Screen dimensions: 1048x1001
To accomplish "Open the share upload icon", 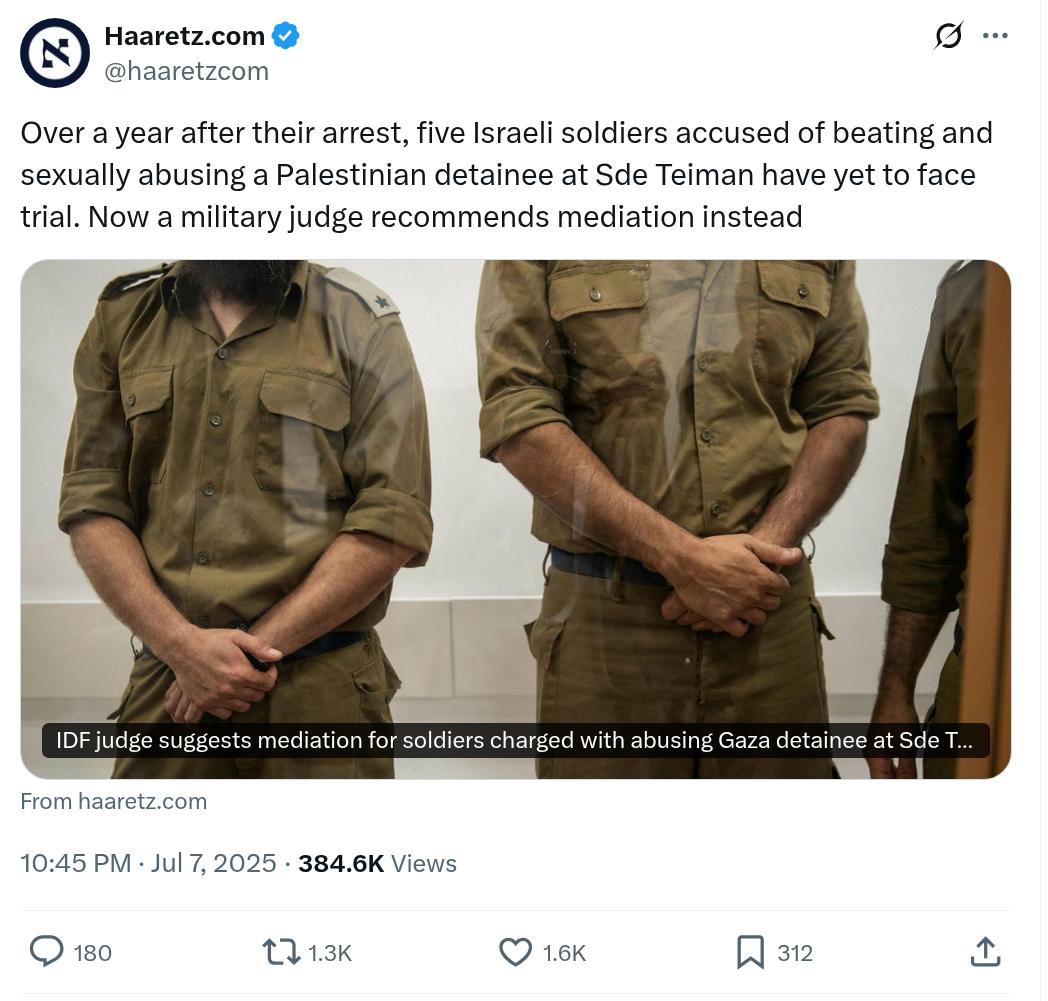I will (986, 952).
